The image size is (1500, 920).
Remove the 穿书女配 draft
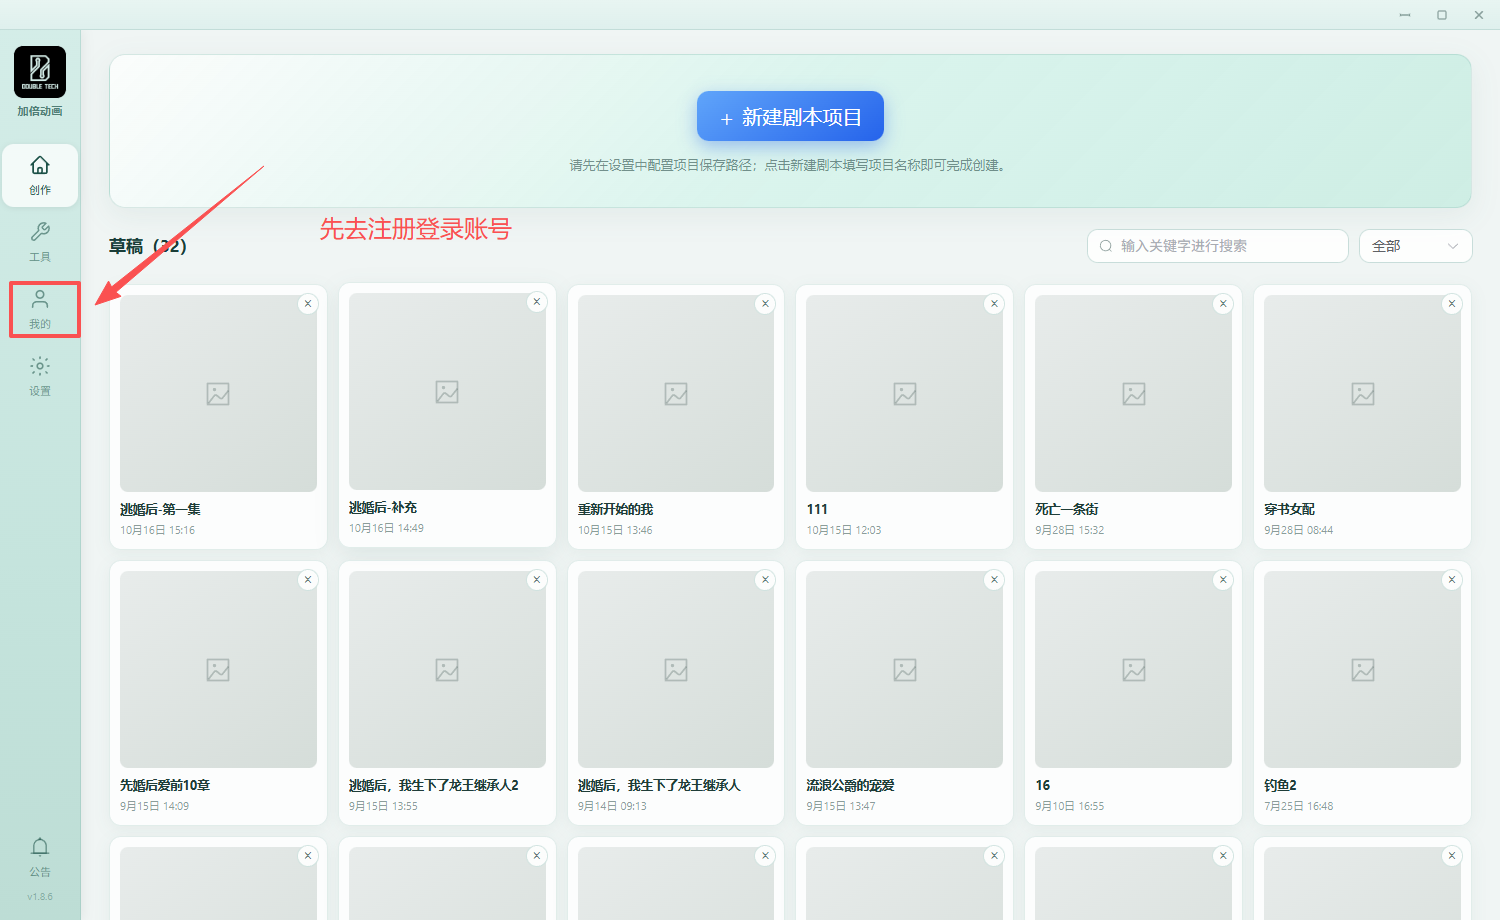pyautogui.click(x=1452, y=304)
